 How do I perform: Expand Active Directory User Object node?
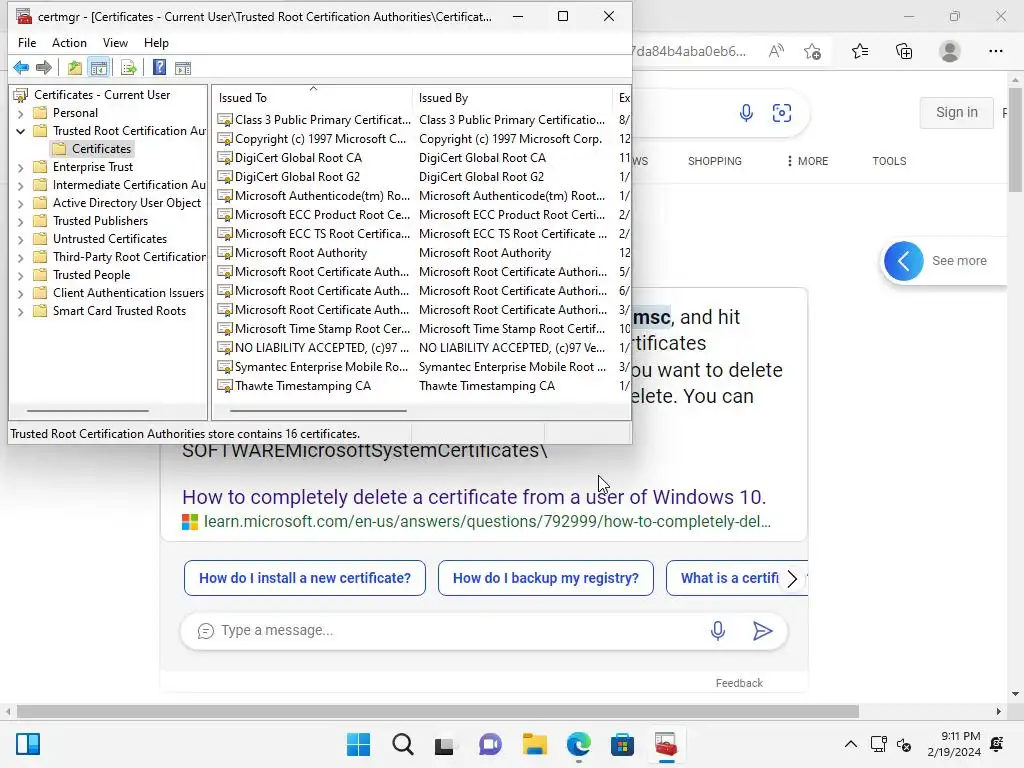pyautogui.click(x=20, y=203)
